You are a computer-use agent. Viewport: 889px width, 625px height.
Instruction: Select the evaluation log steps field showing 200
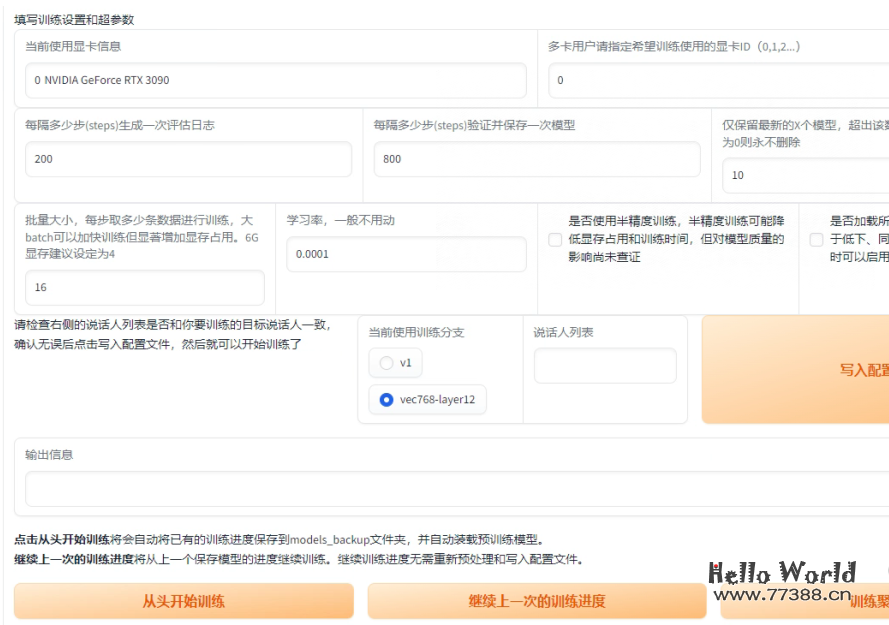188,158
